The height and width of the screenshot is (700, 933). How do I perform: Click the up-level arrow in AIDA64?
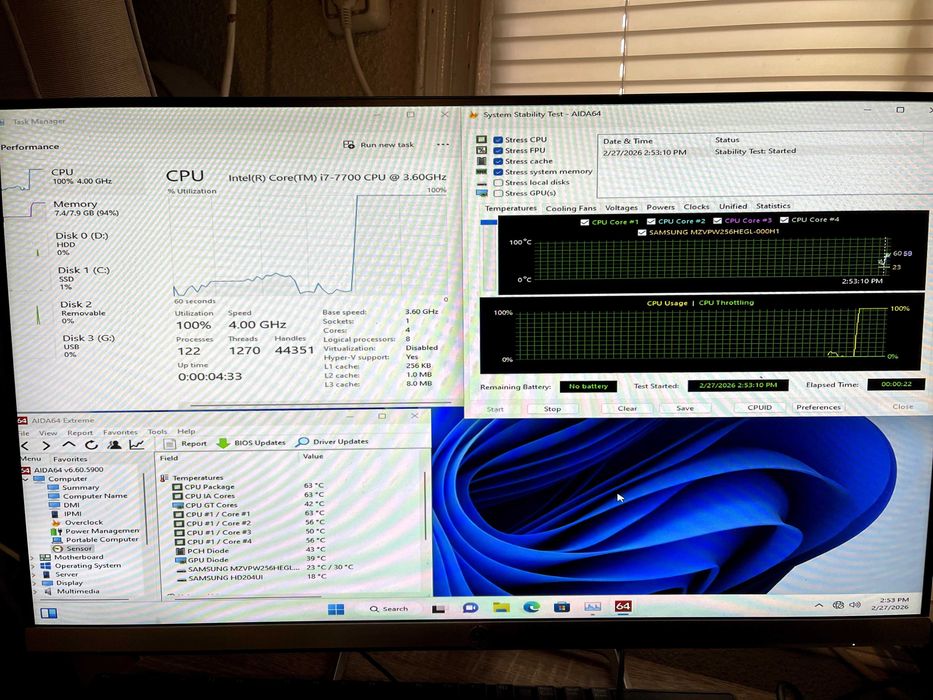point(69,445)
